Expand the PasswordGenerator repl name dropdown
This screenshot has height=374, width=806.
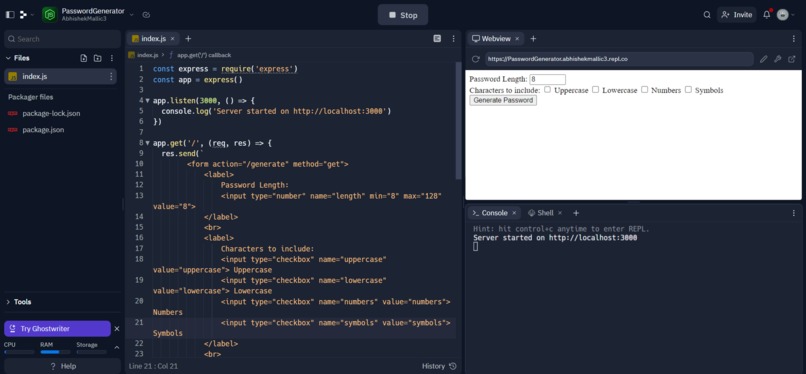tap(132, 15)
